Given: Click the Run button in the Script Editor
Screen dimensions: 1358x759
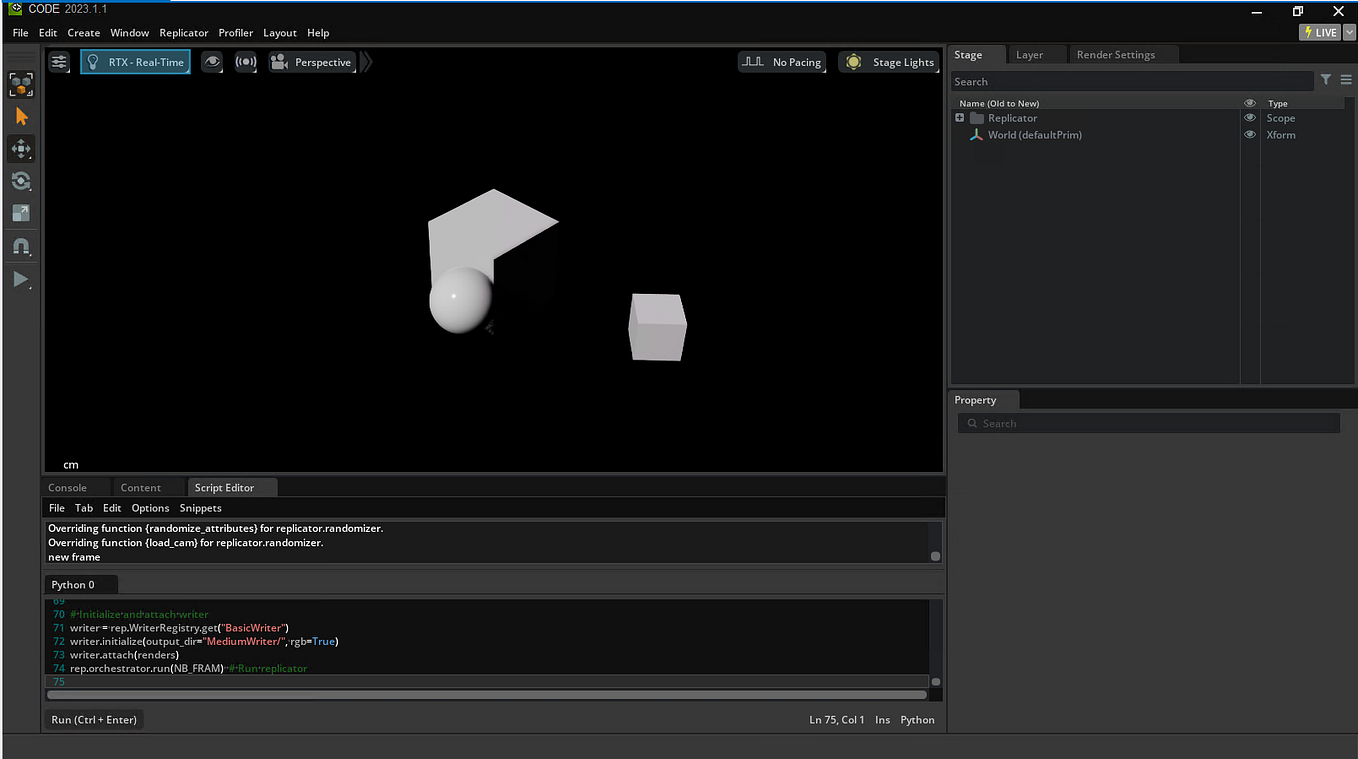Looking at the screenshot, I should (93, 719).
